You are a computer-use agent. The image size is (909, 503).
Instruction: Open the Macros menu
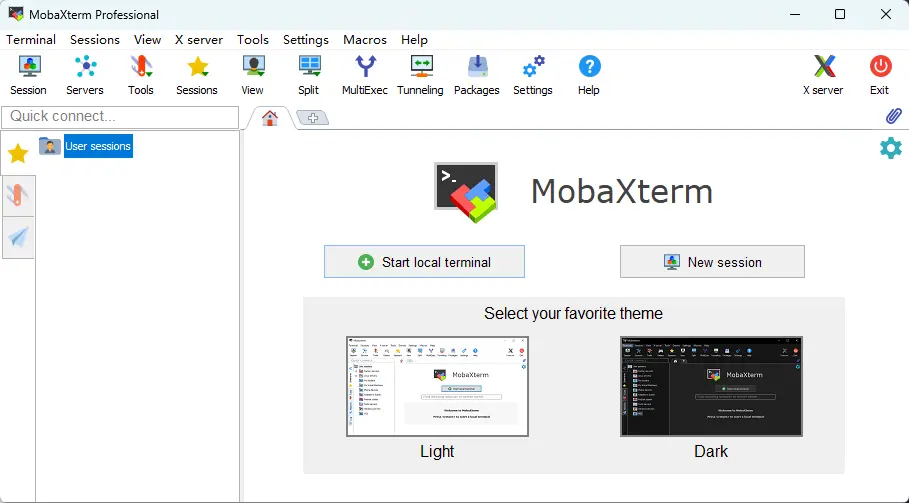tap(365, 39)
